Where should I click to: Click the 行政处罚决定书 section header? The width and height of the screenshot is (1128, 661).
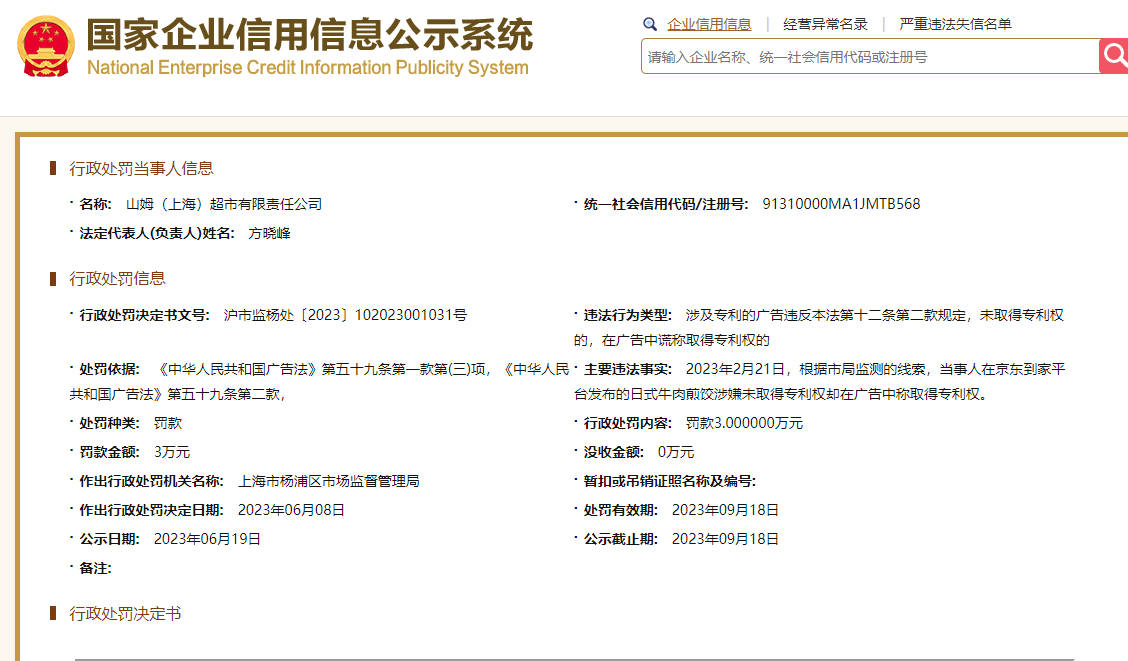[125, 613]
